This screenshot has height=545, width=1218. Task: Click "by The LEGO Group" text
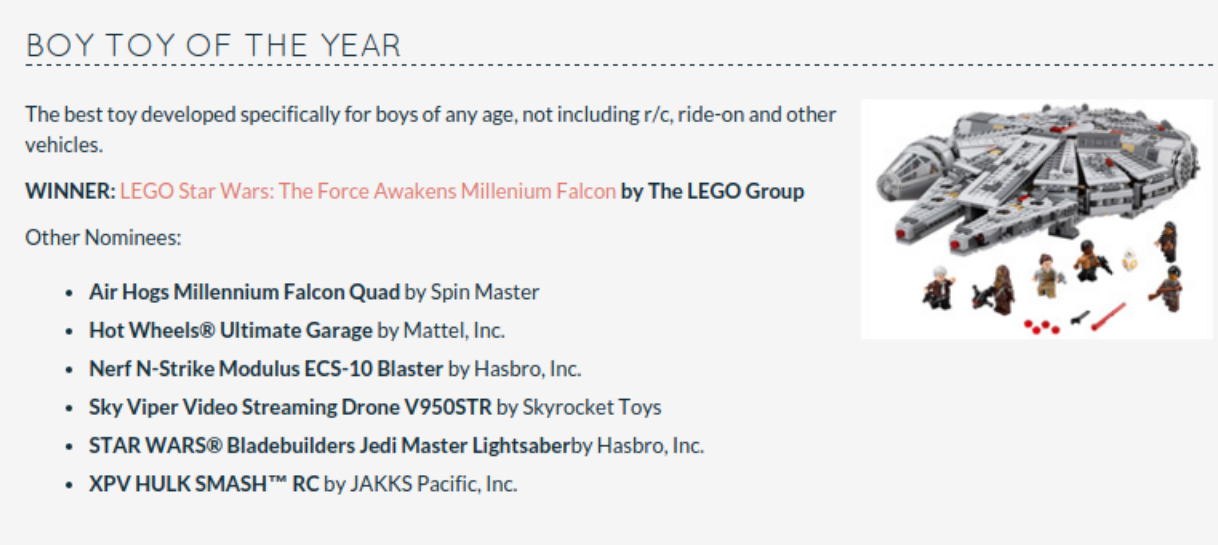[712, 191]
